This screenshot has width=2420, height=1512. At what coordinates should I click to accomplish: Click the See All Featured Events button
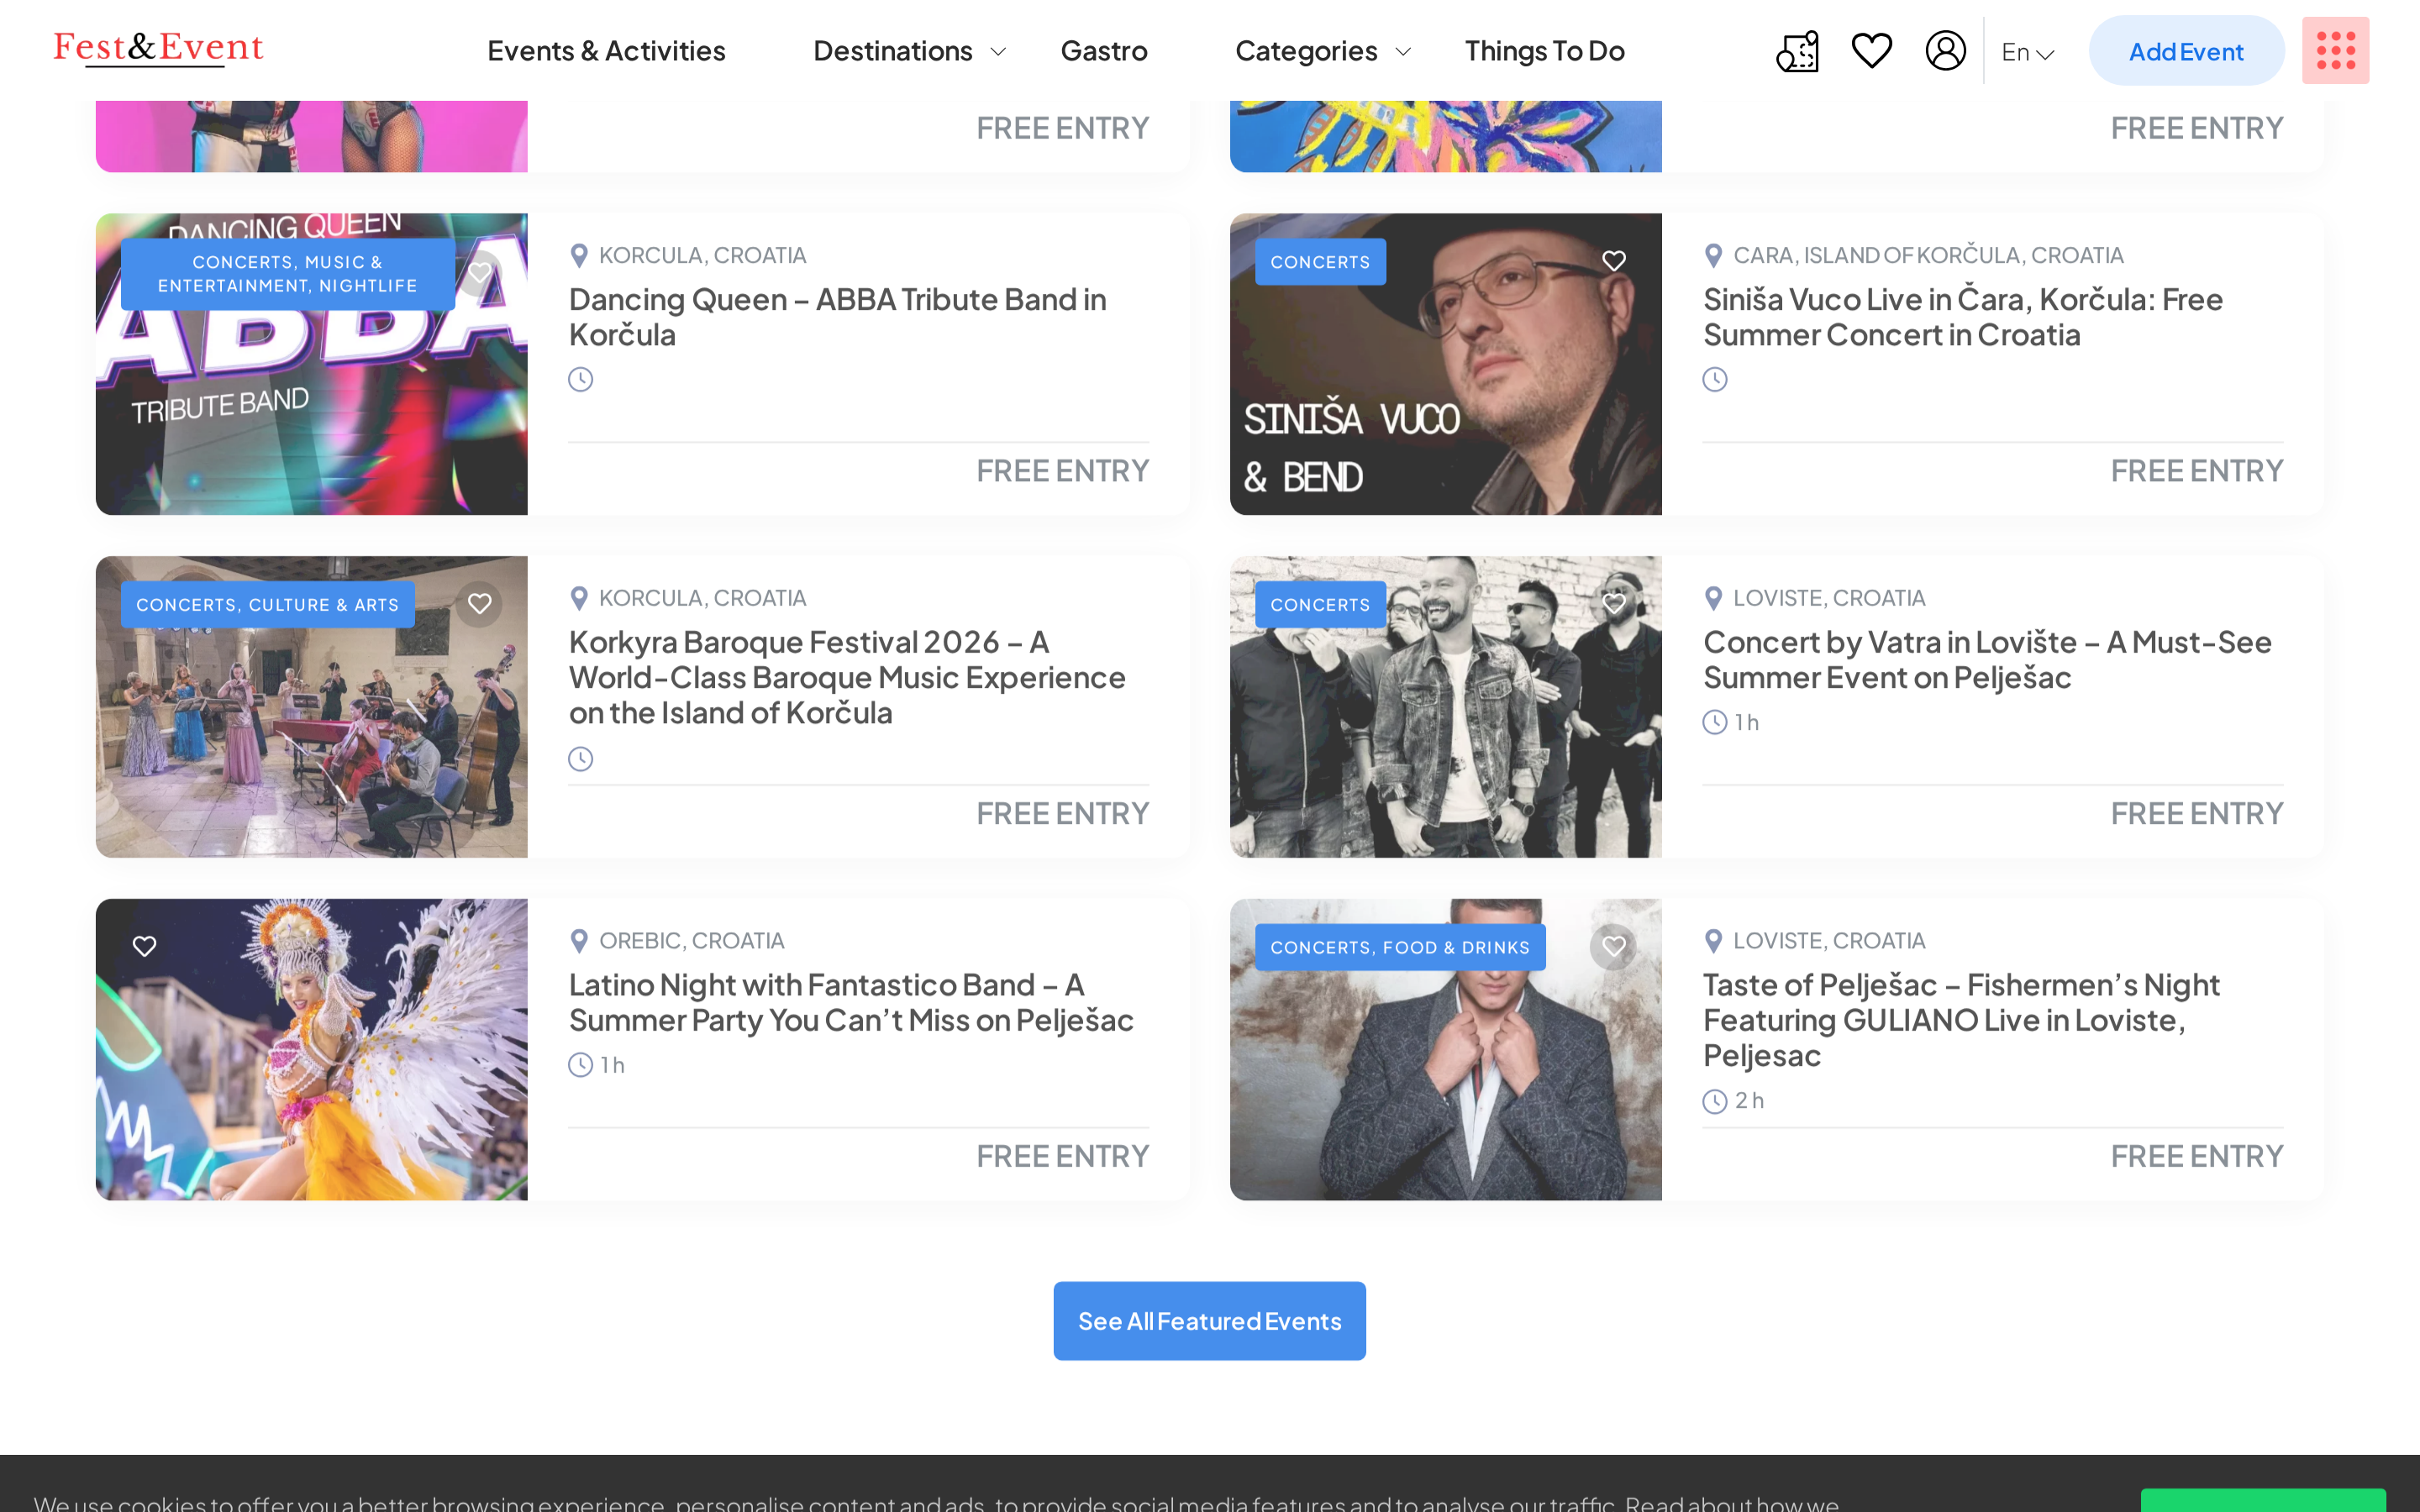(1209, 1320)
